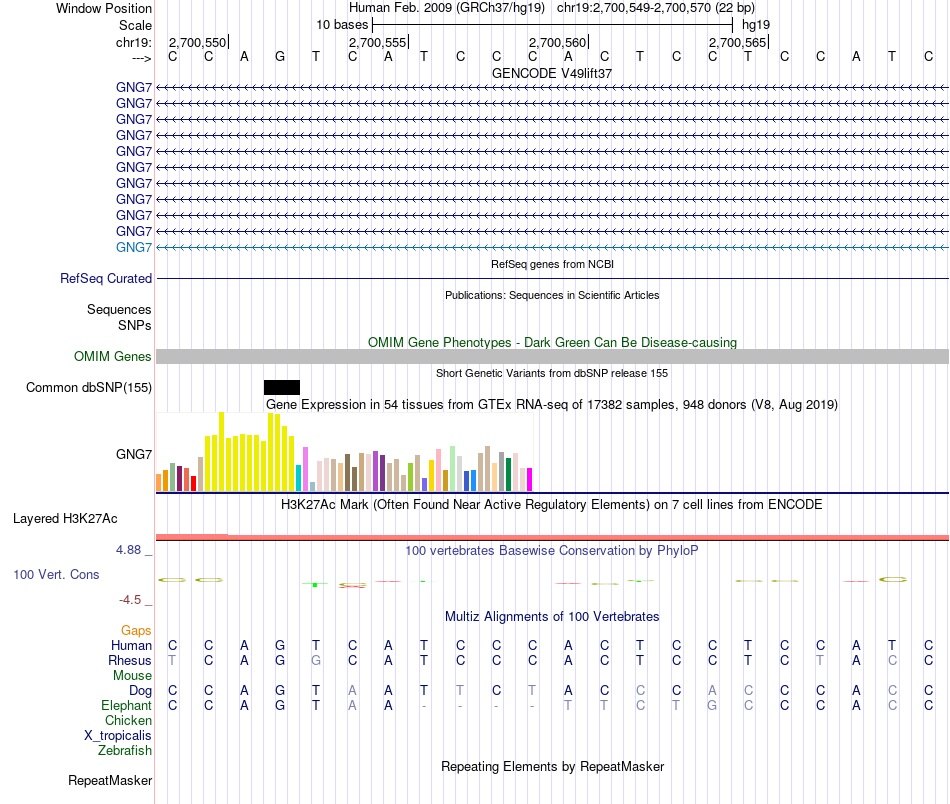Click the -4.5 PhyloP lower scale value

pyautogui.click(x=130, y=600)
